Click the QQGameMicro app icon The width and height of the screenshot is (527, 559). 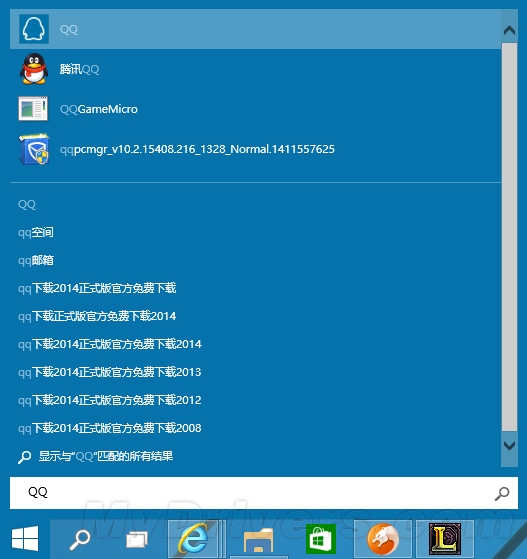point(33,108)
